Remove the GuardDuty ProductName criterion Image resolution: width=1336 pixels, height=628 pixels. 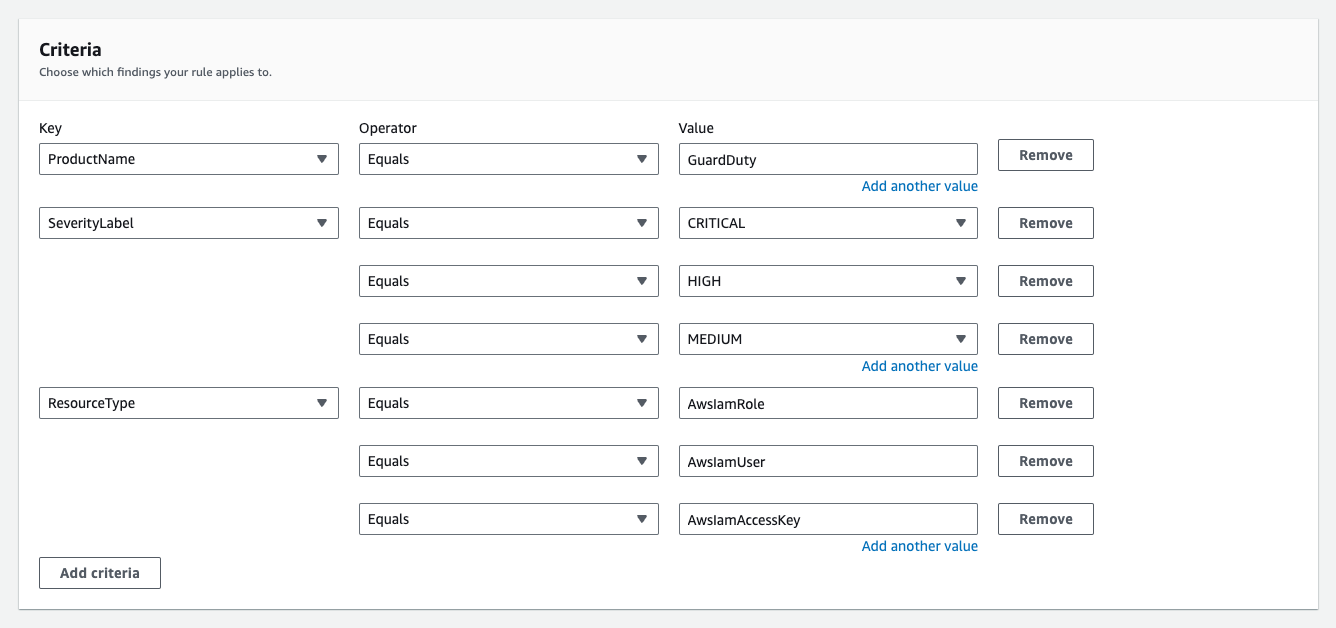coord(1045,154)
